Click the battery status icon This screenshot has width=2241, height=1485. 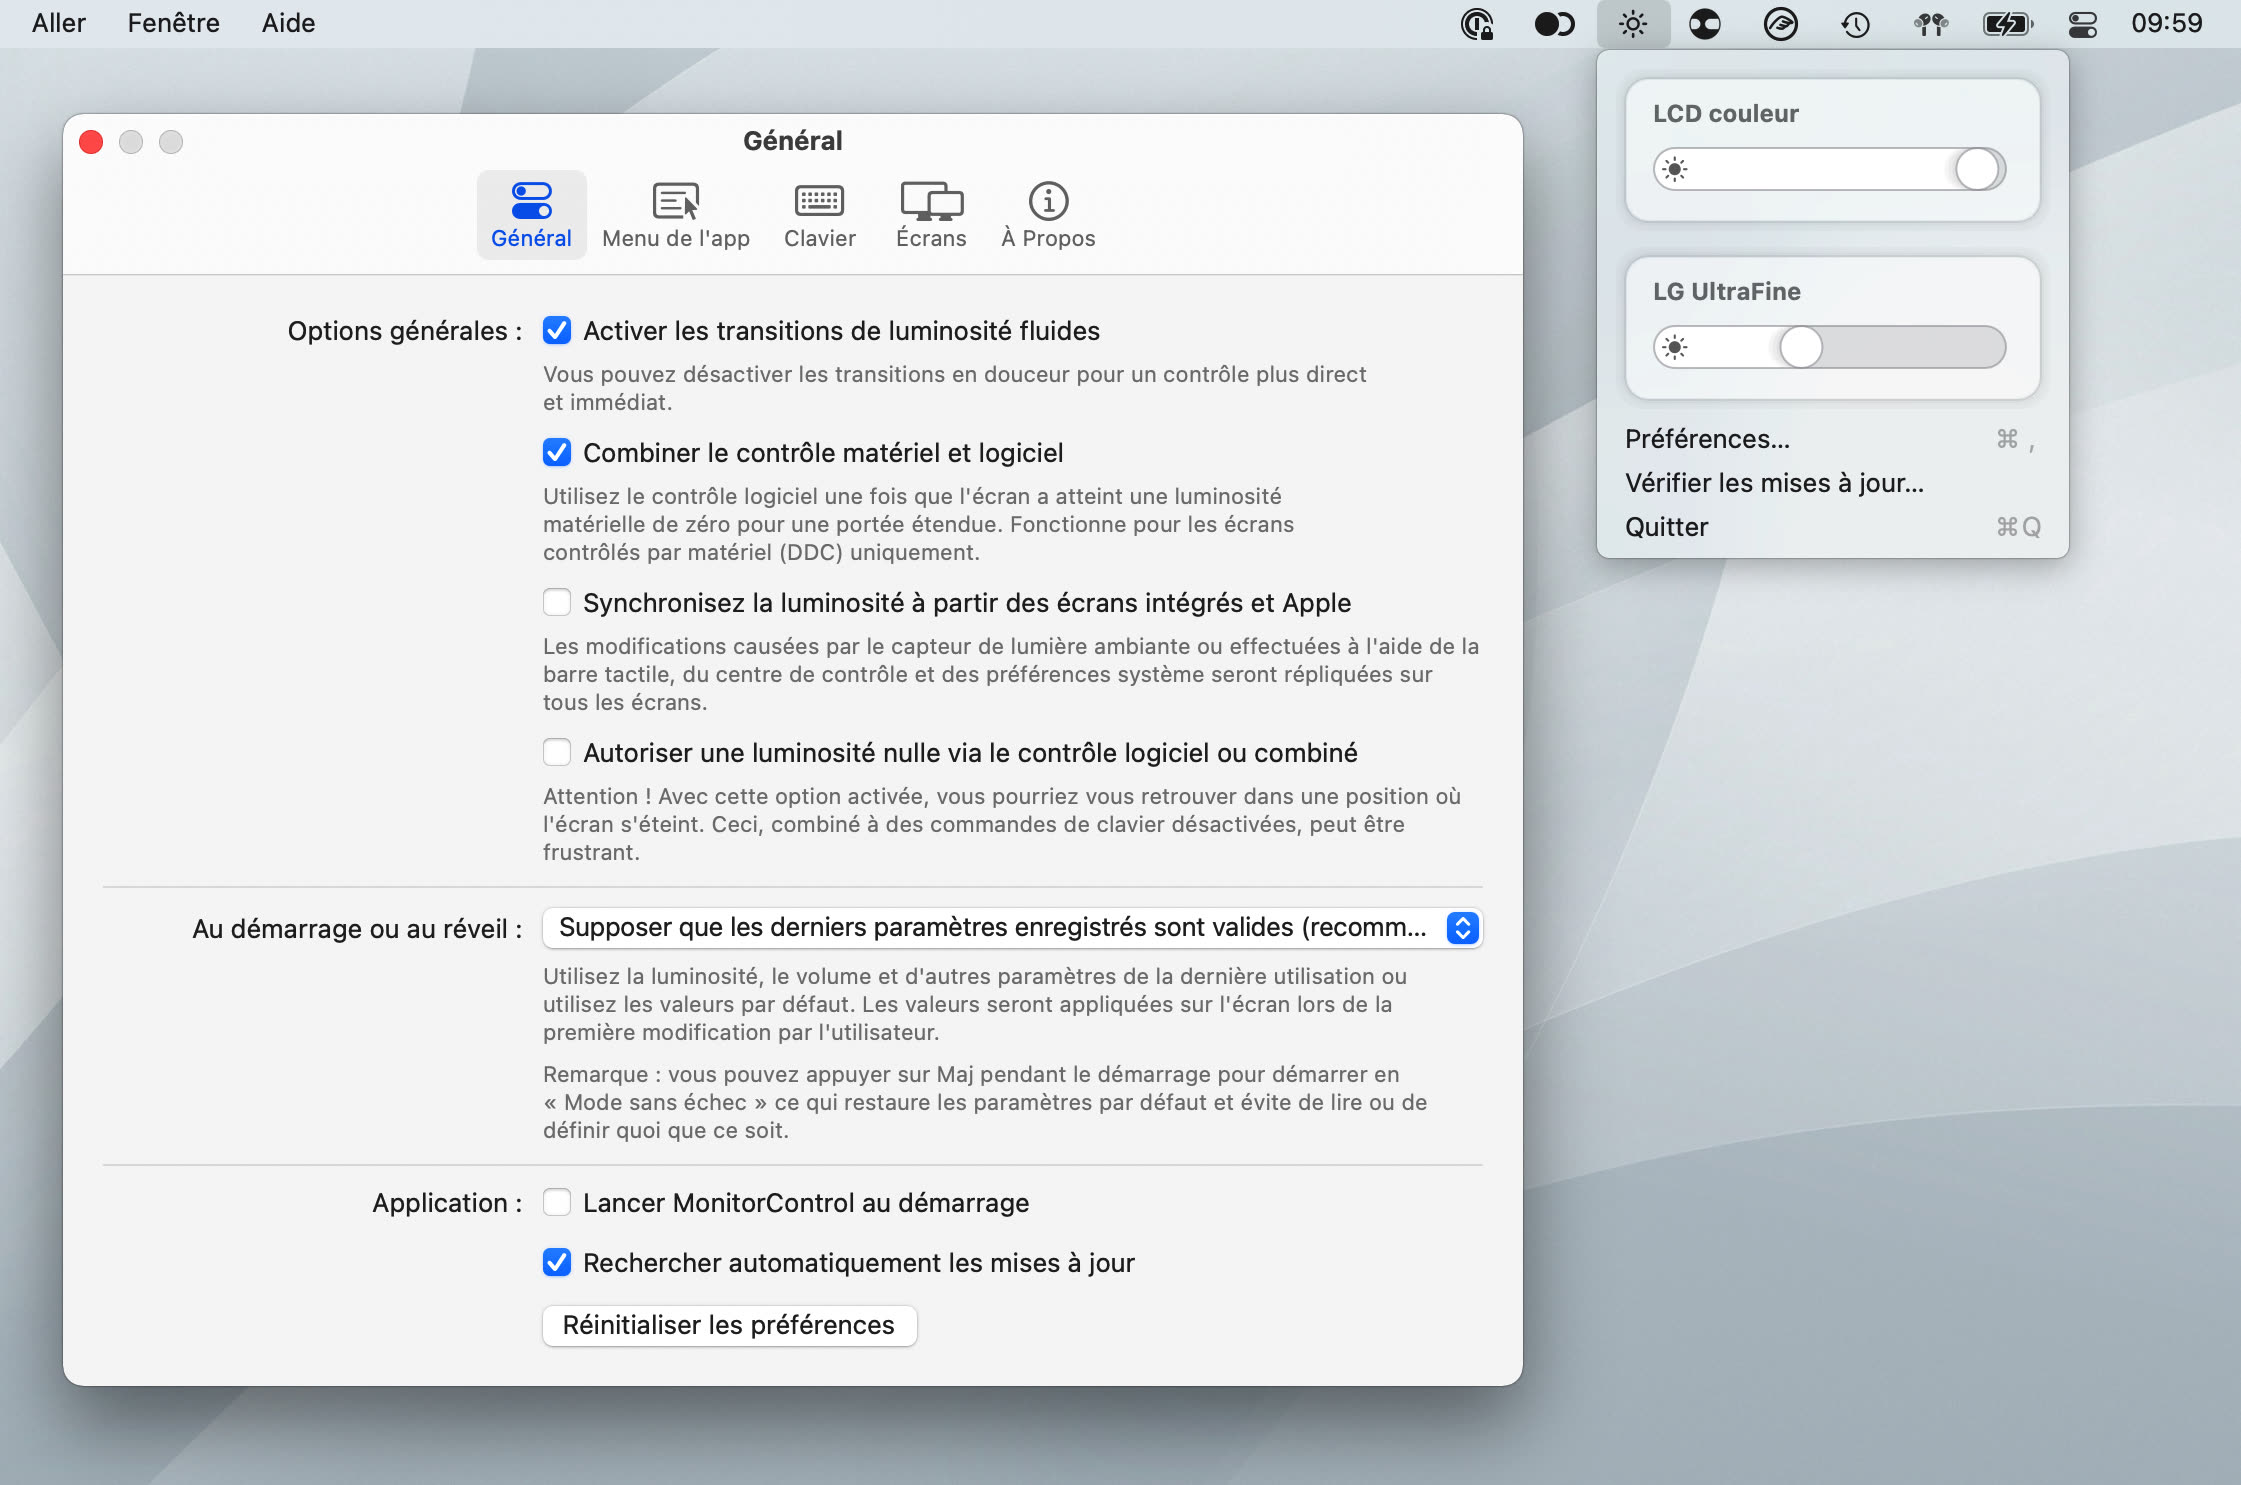(x=2007, y=23)
